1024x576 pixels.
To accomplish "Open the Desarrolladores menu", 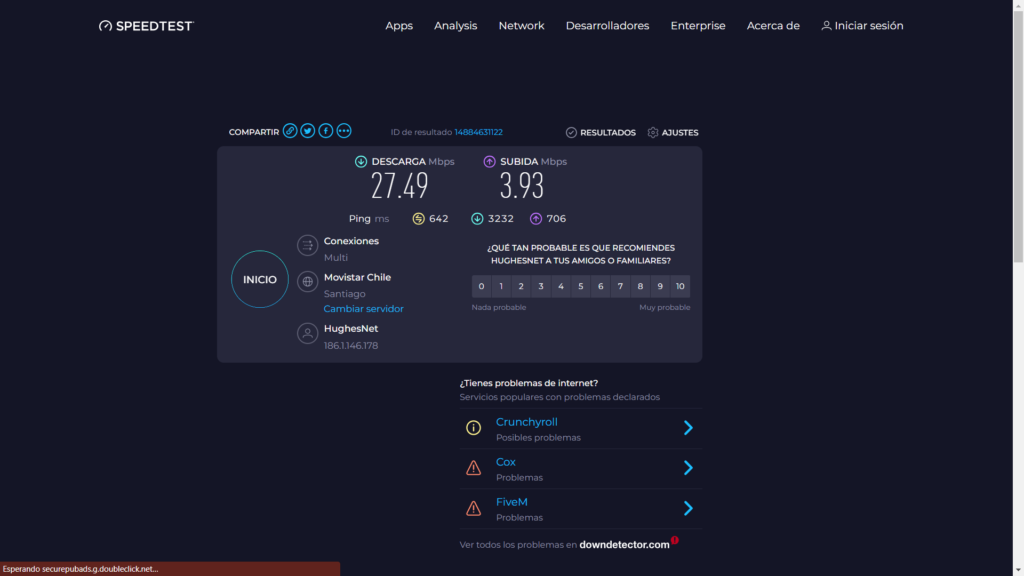I will (607, 26).
